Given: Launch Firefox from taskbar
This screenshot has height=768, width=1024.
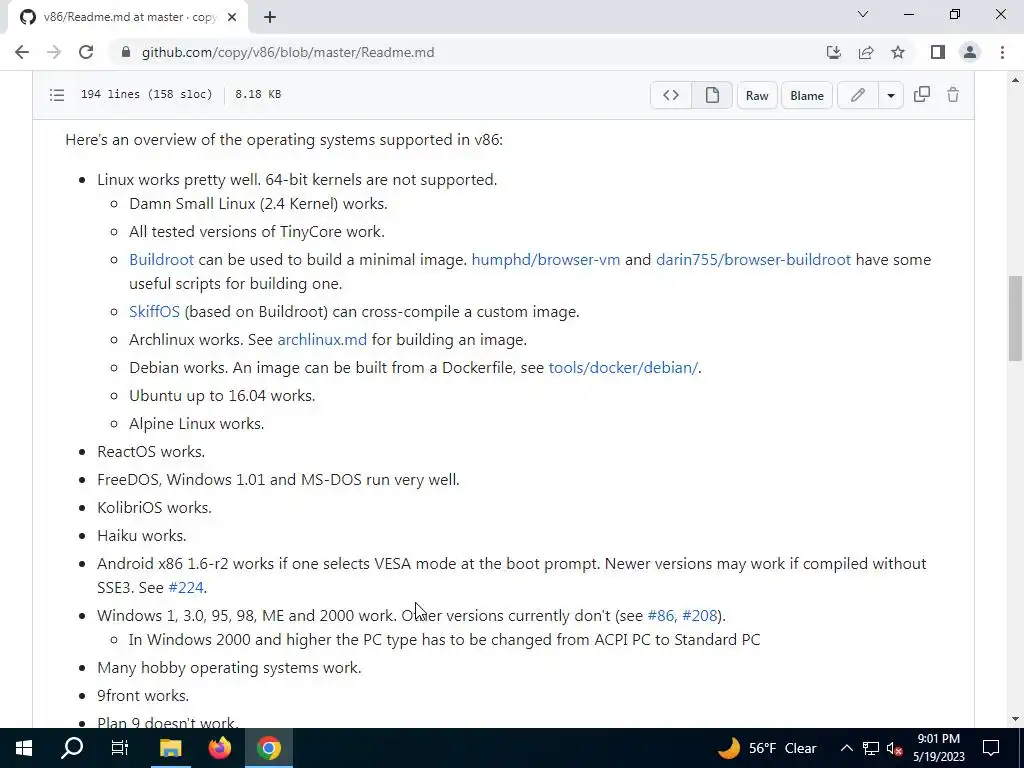Looking at the screenshot, I should (219, 748).
